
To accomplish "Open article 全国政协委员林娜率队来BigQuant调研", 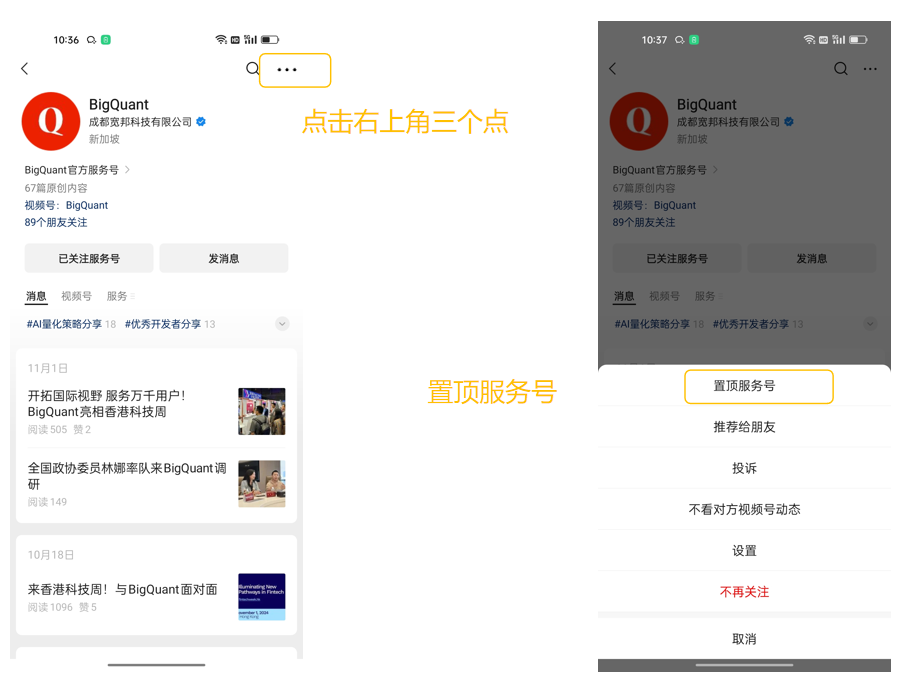I will (x=127, y=476).
